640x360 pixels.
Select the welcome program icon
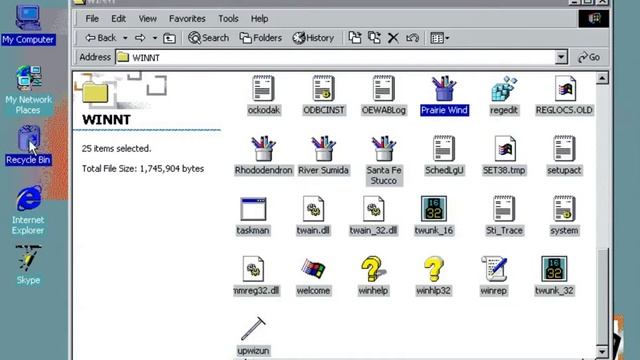[313, 269]
